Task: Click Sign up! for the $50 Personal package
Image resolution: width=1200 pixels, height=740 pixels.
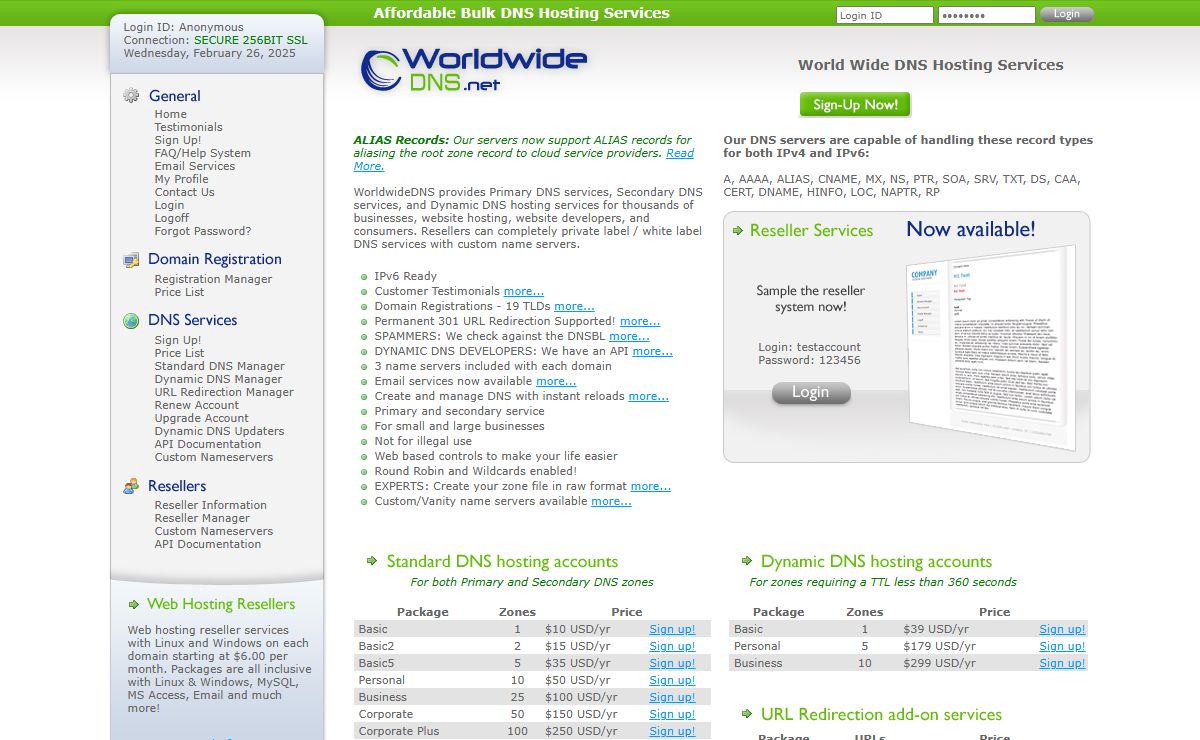Action: (672, 680)
